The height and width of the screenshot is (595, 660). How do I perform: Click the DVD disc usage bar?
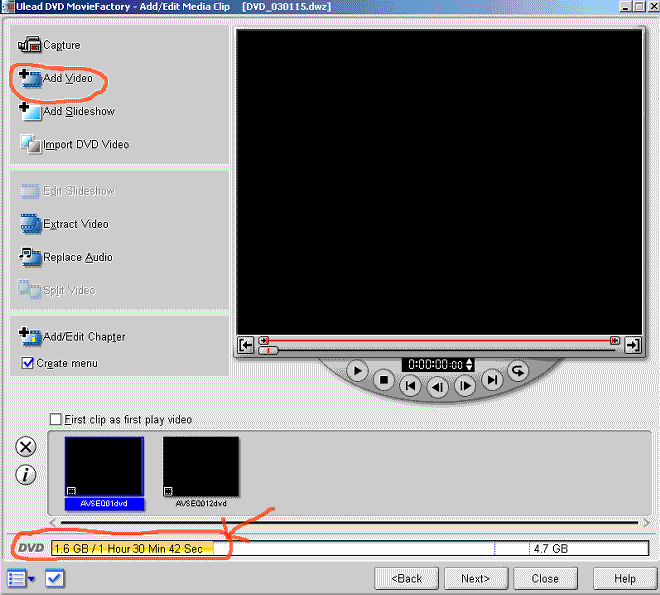tap(350, 548)
